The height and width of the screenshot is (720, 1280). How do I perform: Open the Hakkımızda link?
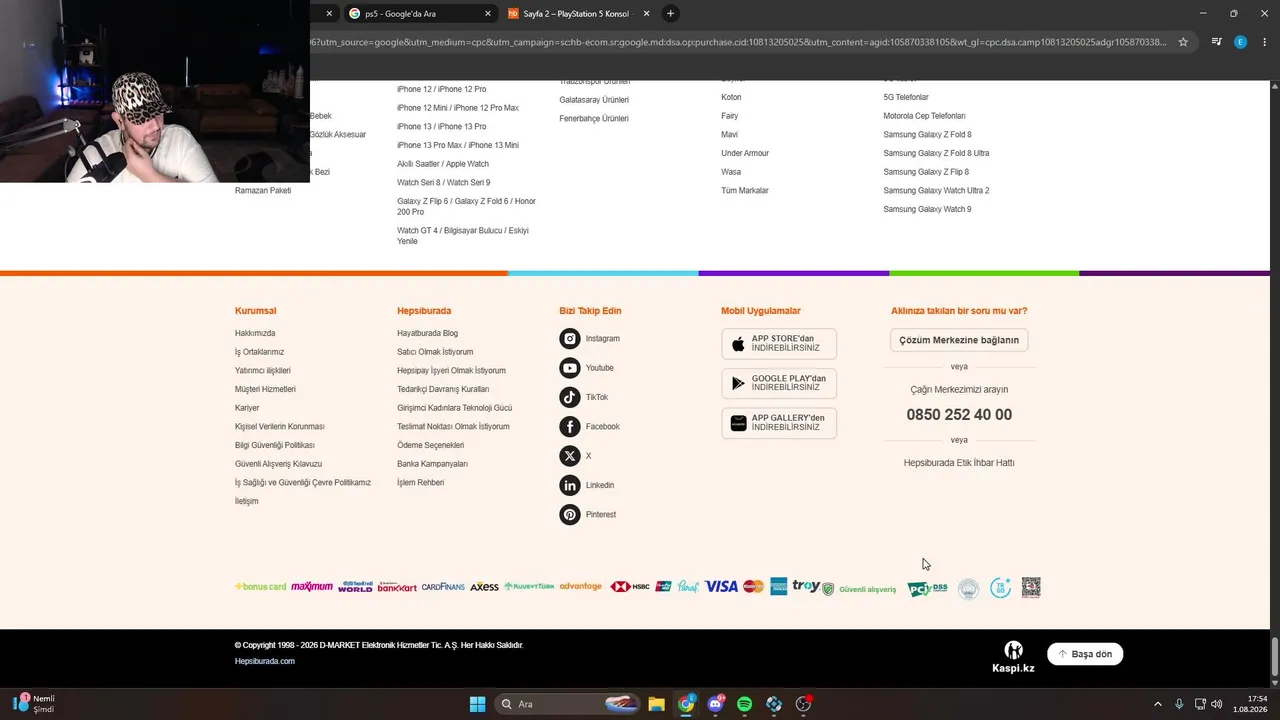click(x=255, y=333)
